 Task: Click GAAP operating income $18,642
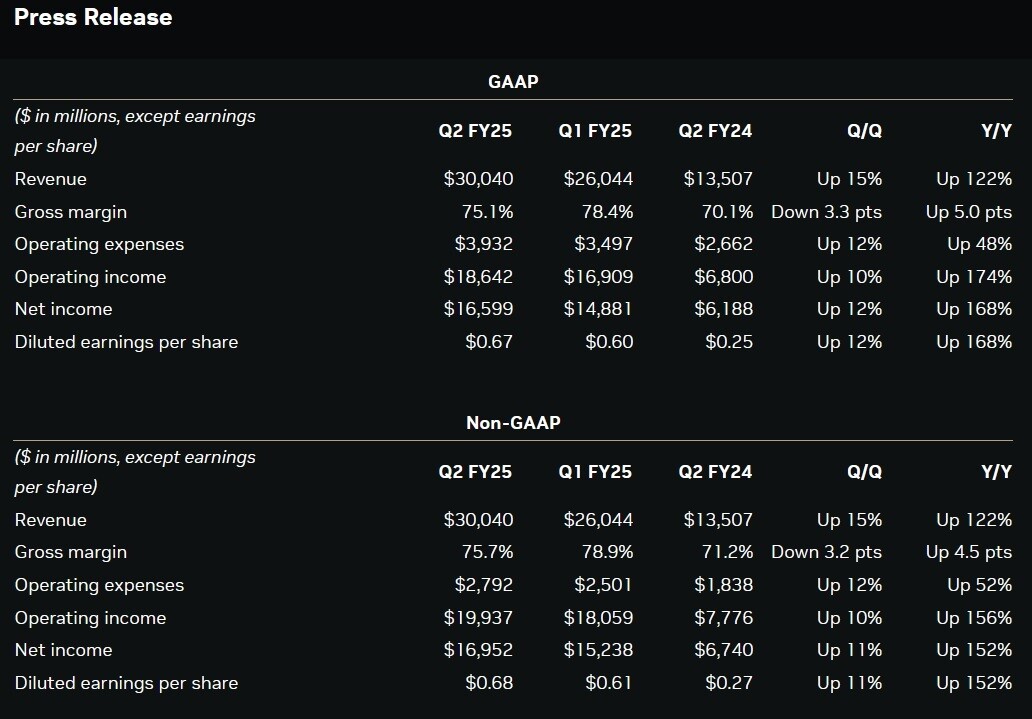[x=478, y=277]
